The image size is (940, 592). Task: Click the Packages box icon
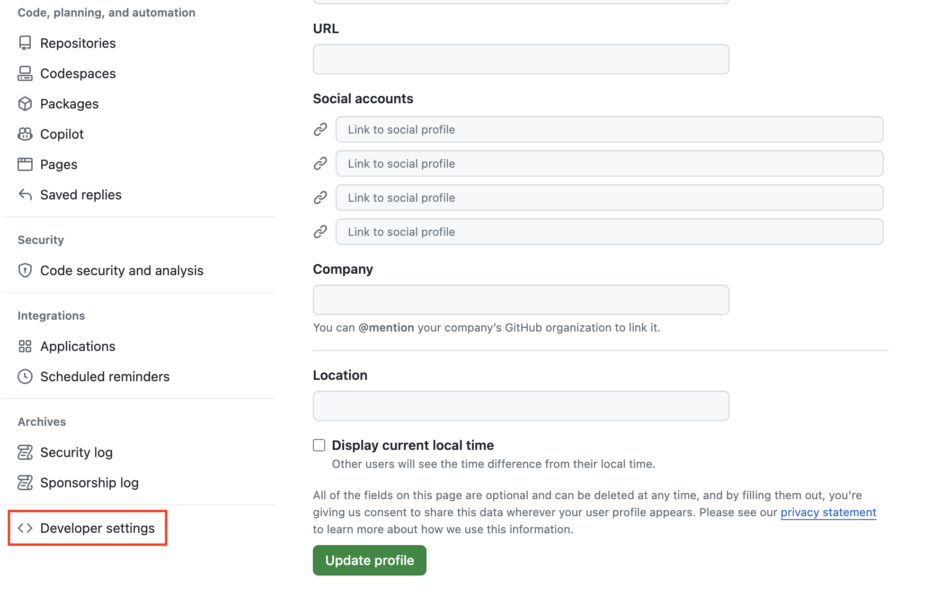click(25, 103)
